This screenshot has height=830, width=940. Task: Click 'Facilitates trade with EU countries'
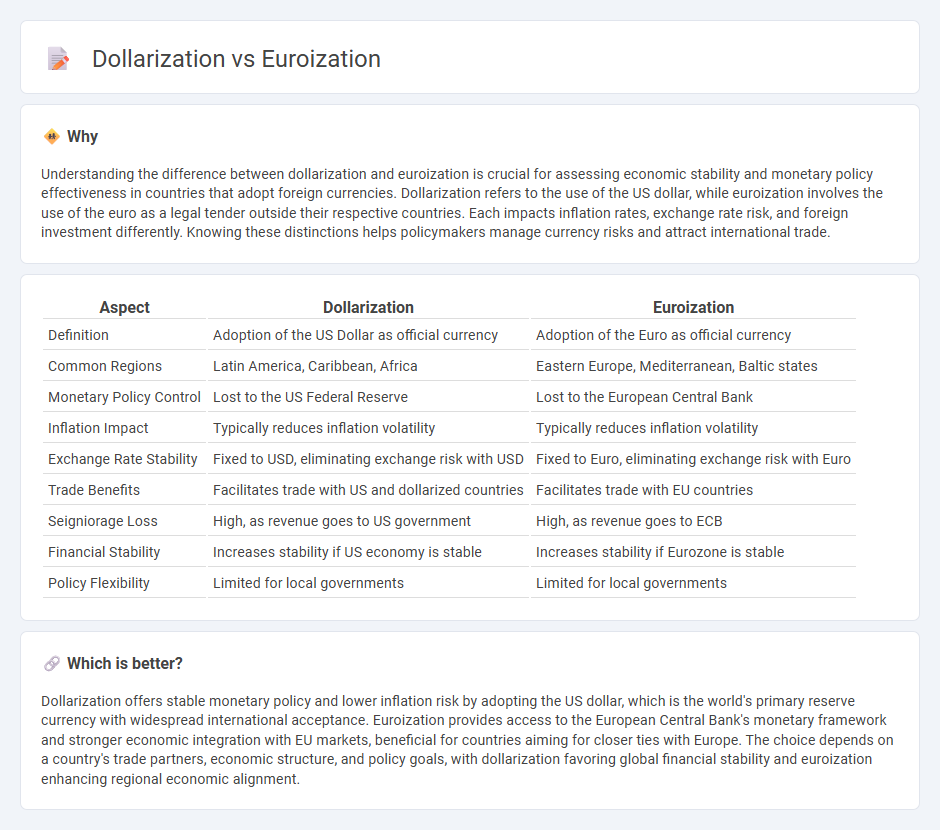pos(644,490)
